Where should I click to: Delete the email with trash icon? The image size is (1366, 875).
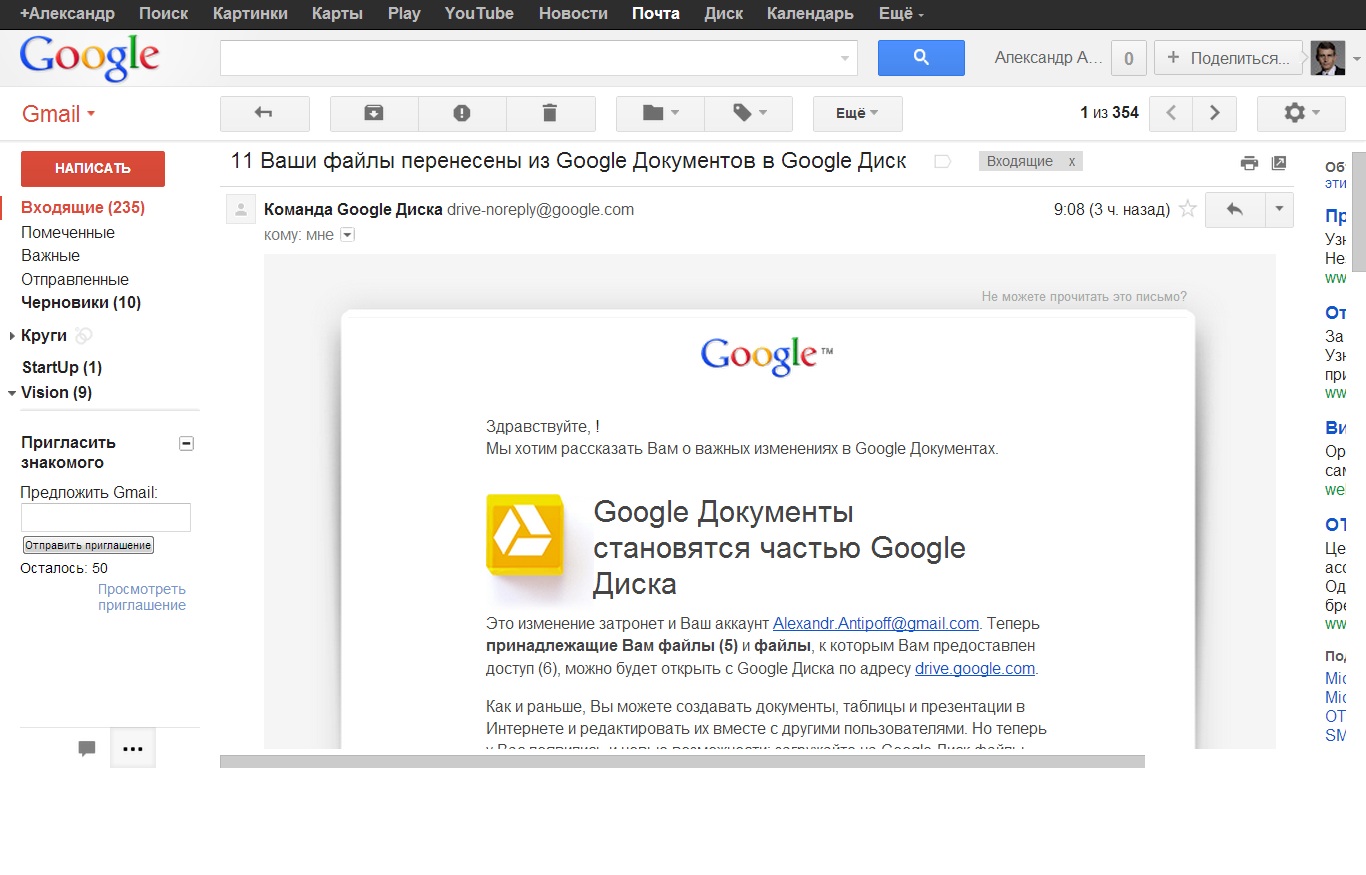550,114
